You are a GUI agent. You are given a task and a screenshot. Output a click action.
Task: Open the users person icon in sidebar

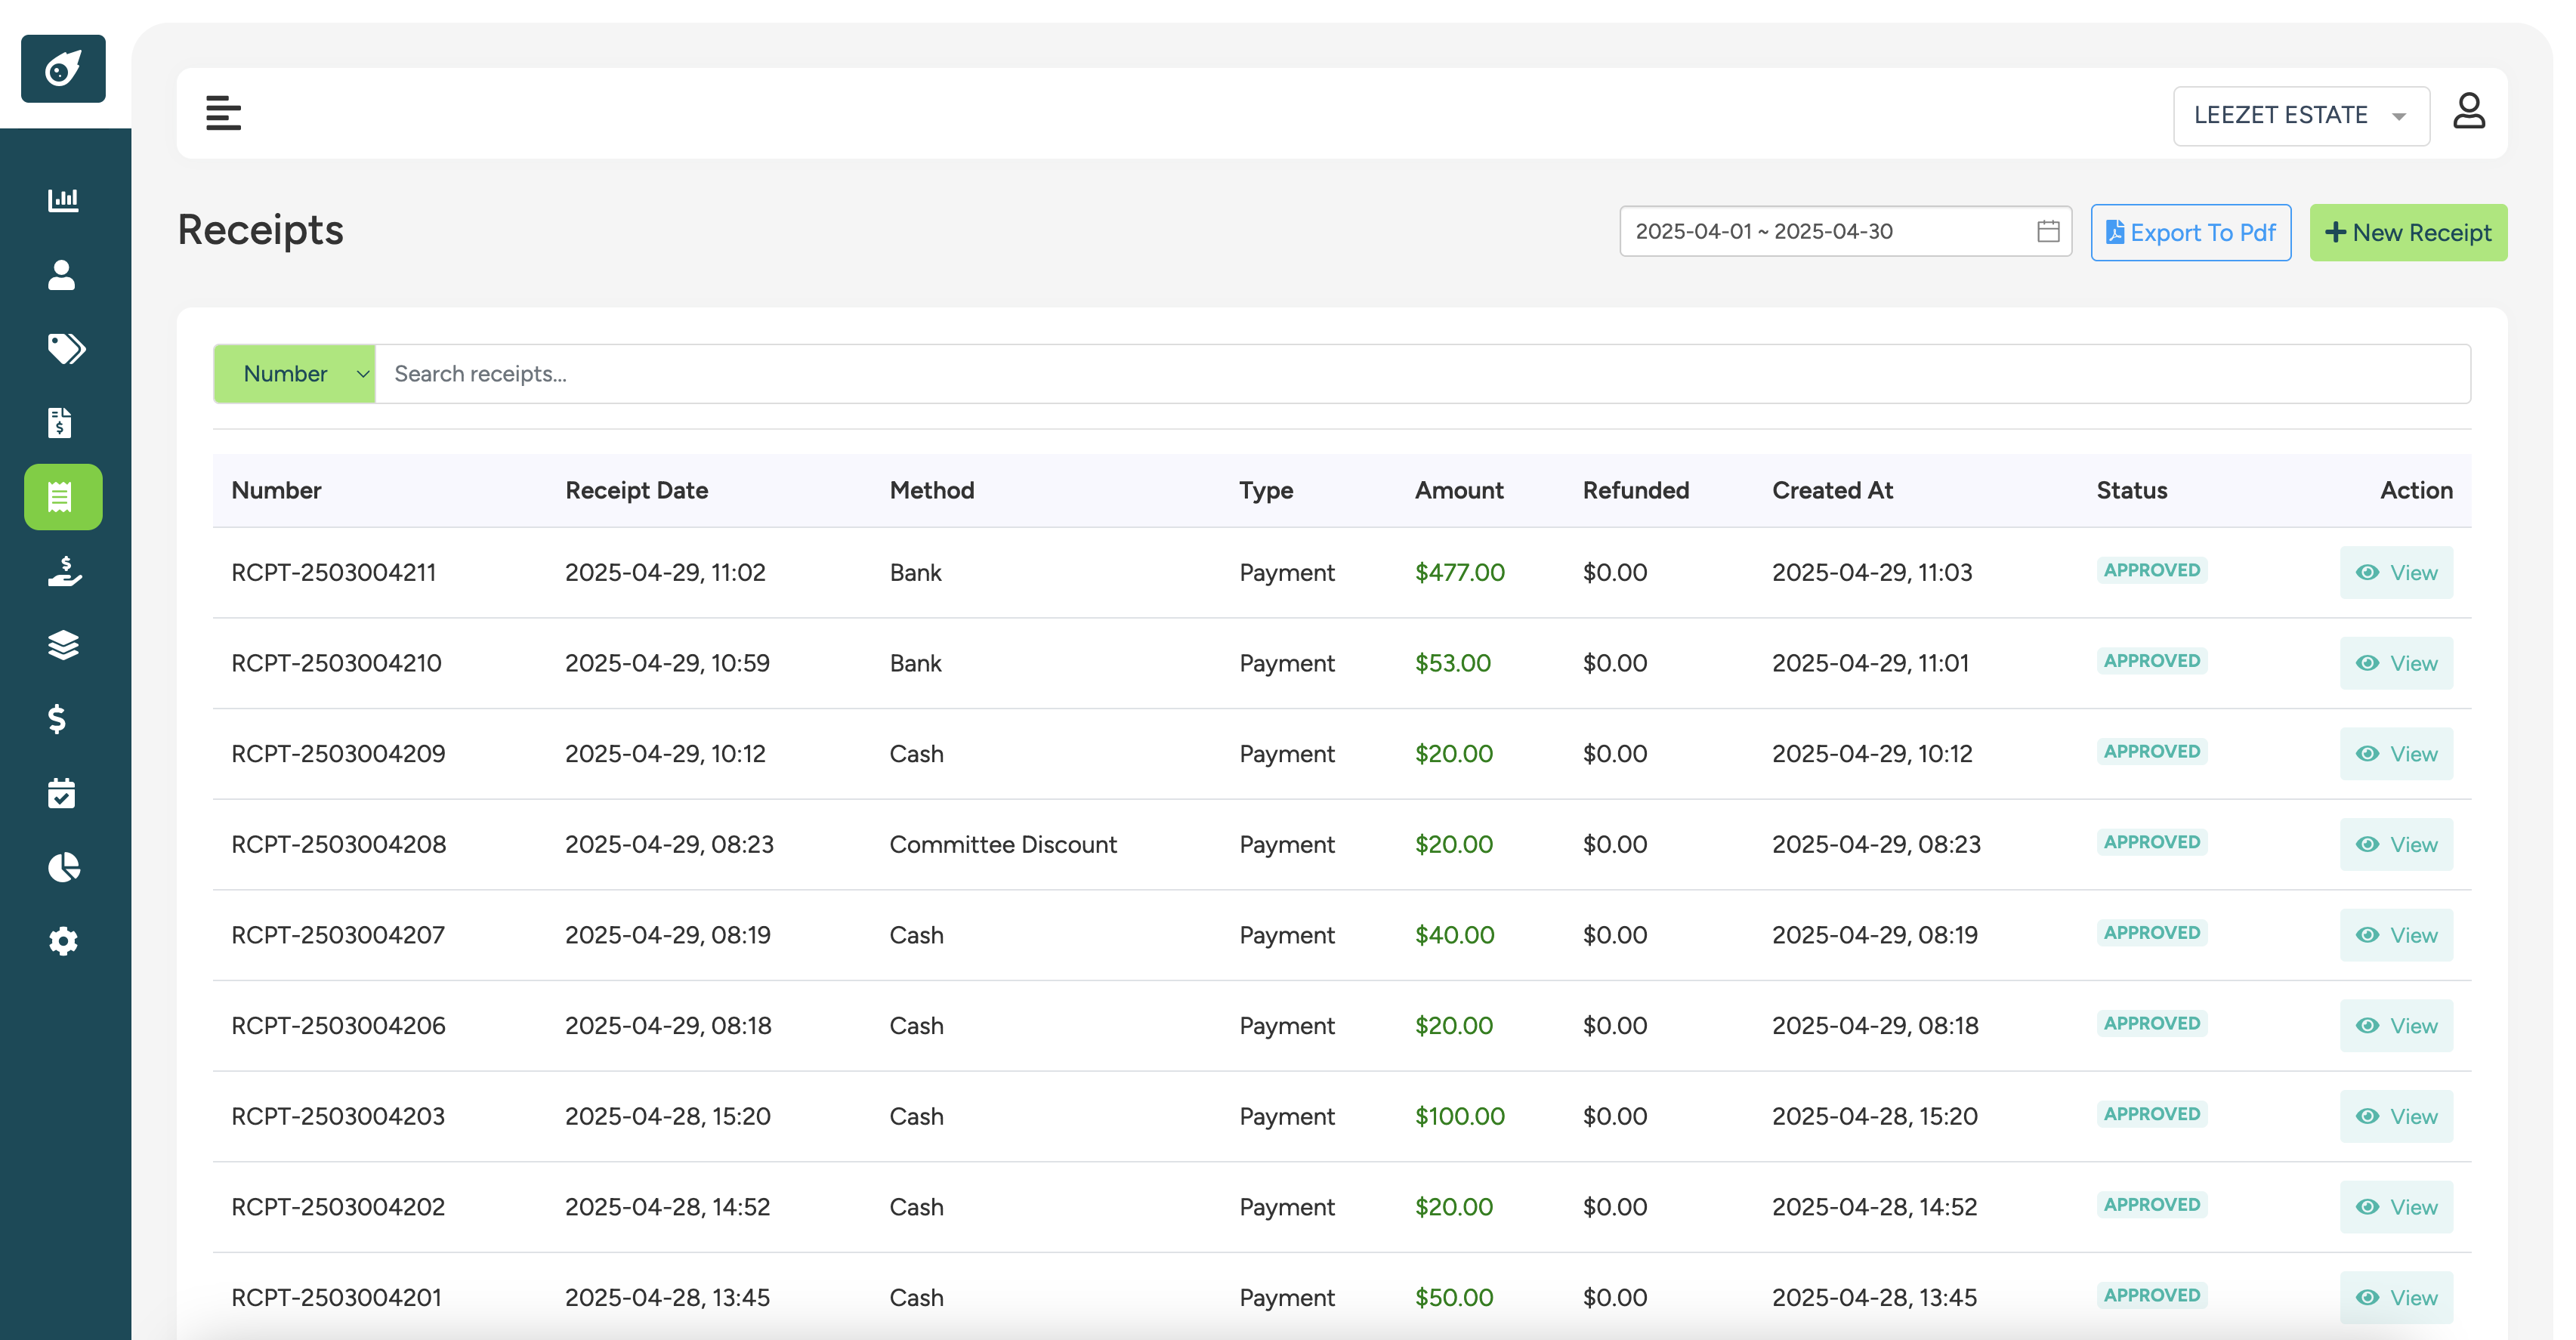click(x=62, y=275)
